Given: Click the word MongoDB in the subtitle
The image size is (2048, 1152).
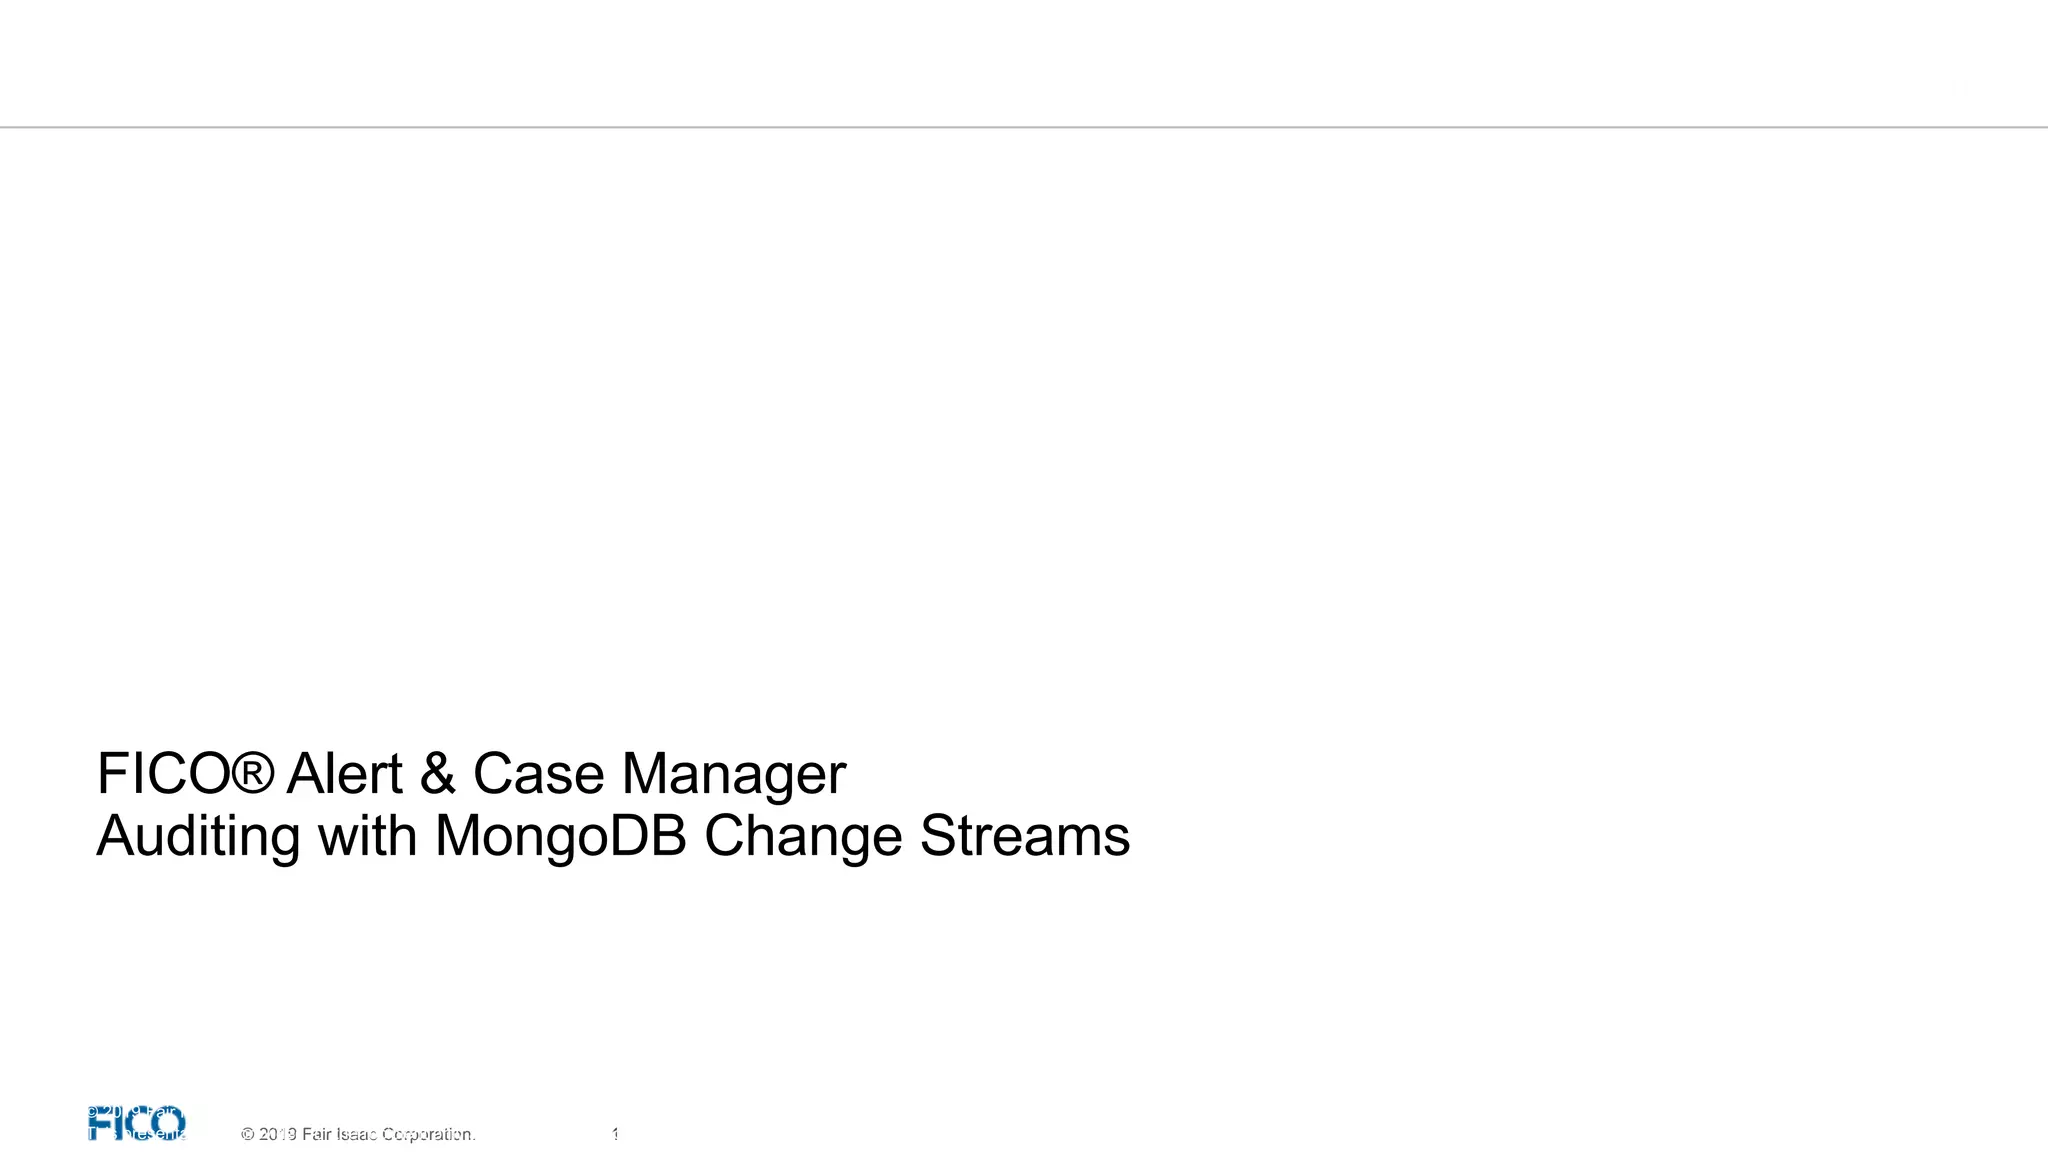Looking at the screenshot, I should pos(561,837).
